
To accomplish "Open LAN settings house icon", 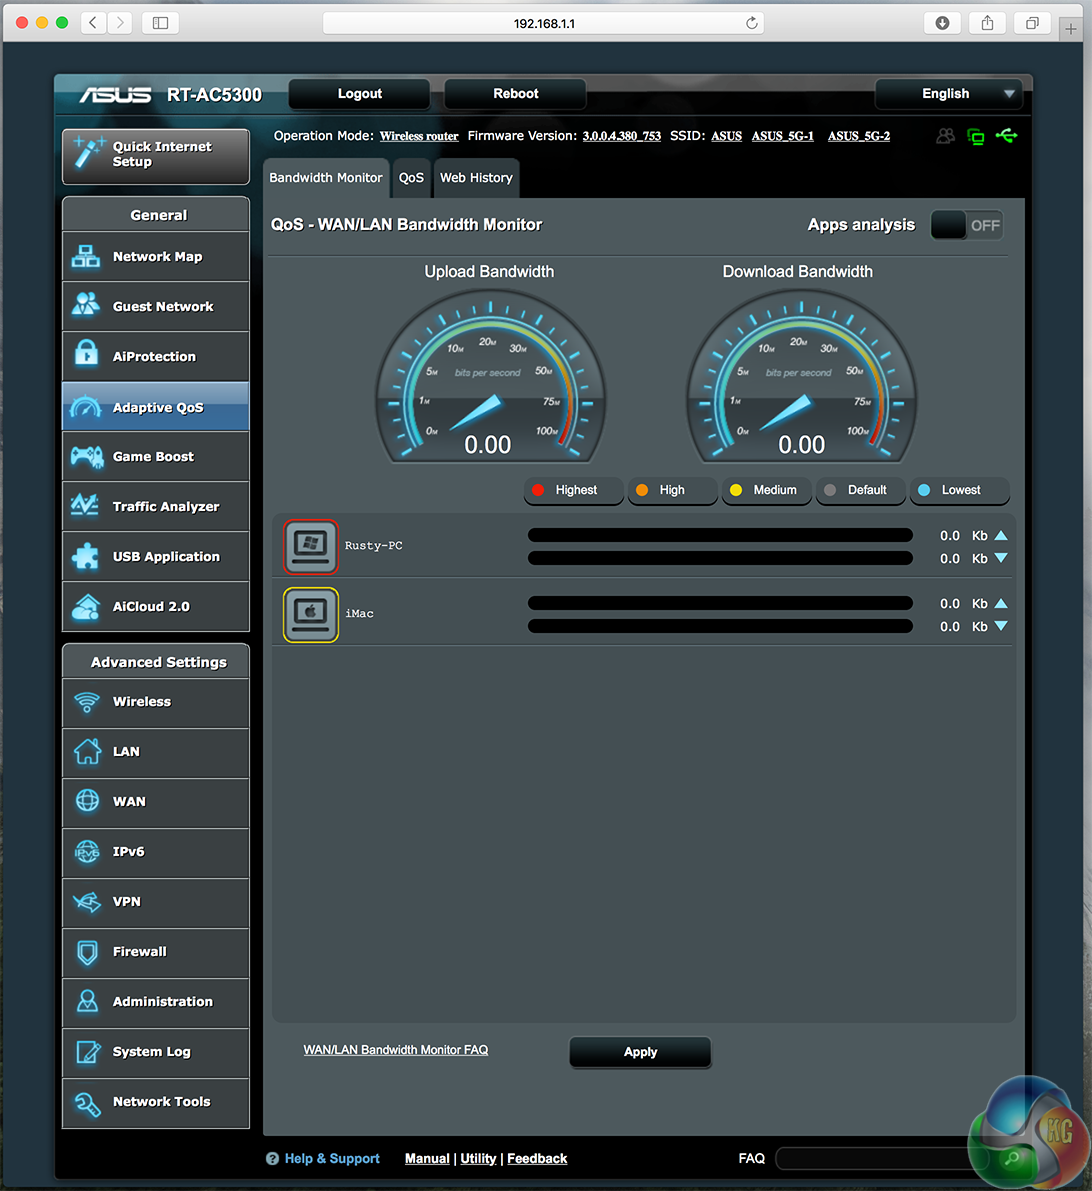I will [87, 751].
